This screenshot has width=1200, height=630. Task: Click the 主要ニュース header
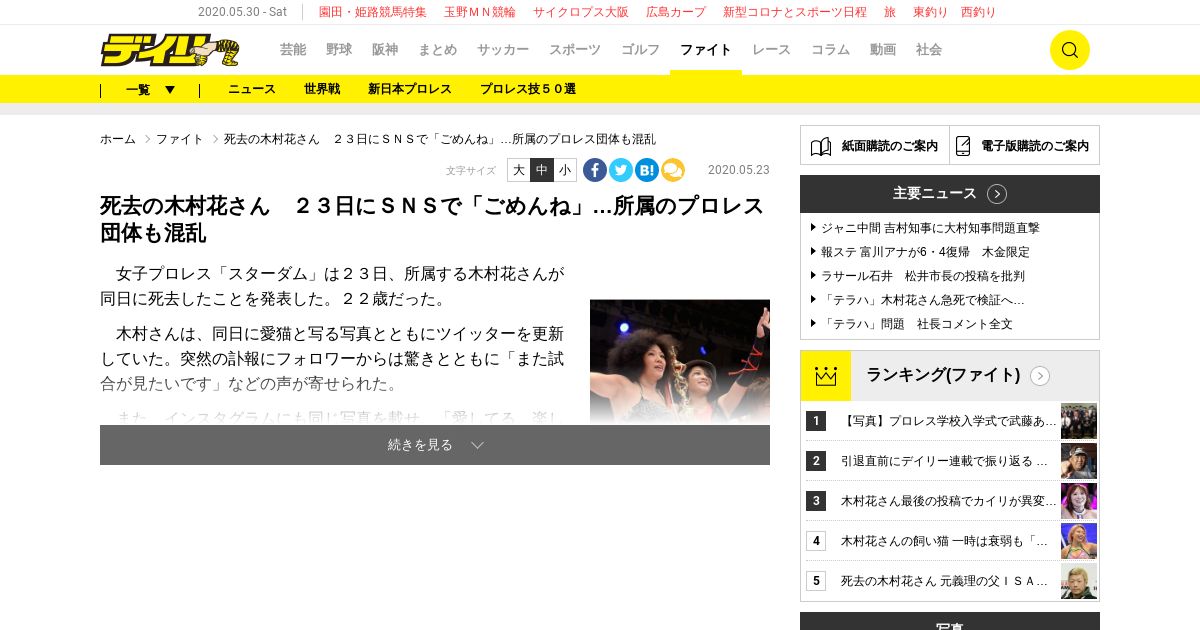(x=950, y=194)
